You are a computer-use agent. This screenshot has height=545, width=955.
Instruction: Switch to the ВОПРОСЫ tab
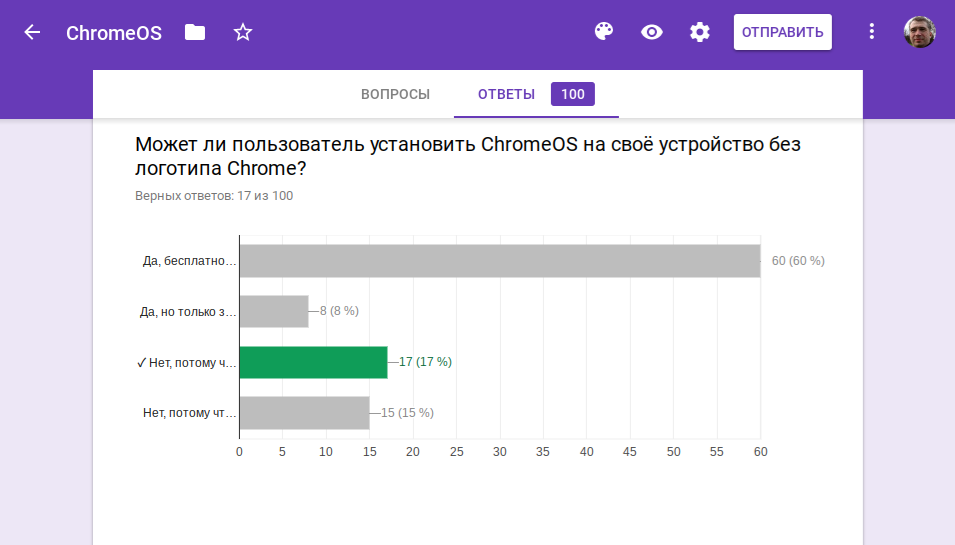click(395, 94)
